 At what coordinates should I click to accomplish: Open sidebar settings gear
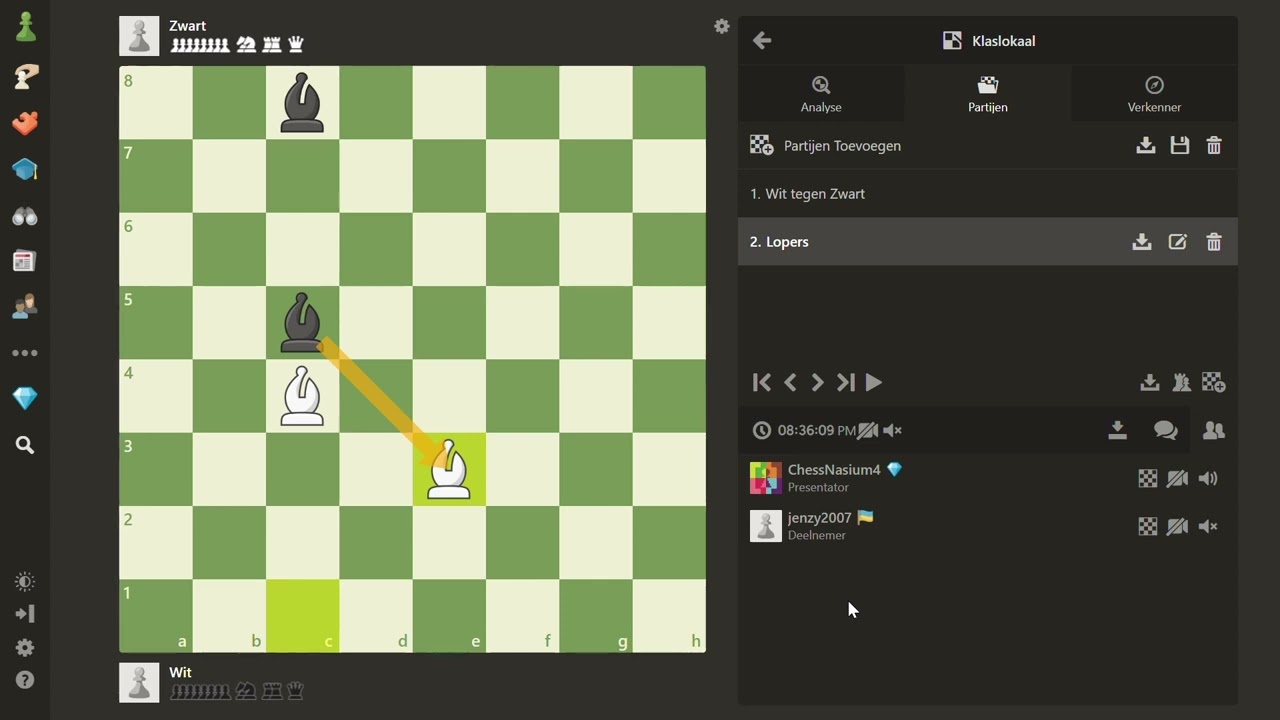click(25, 648)
